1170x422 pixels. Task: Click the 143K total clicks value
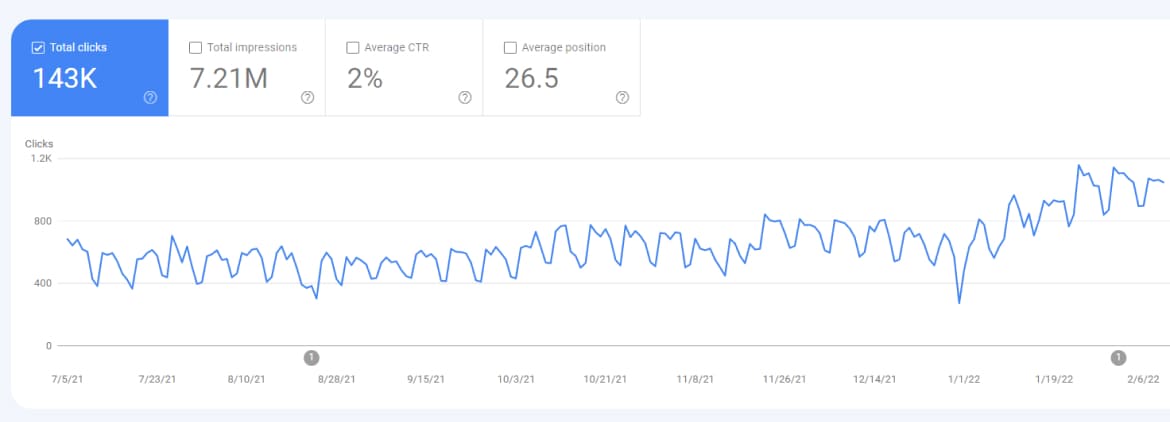(65, 79)
